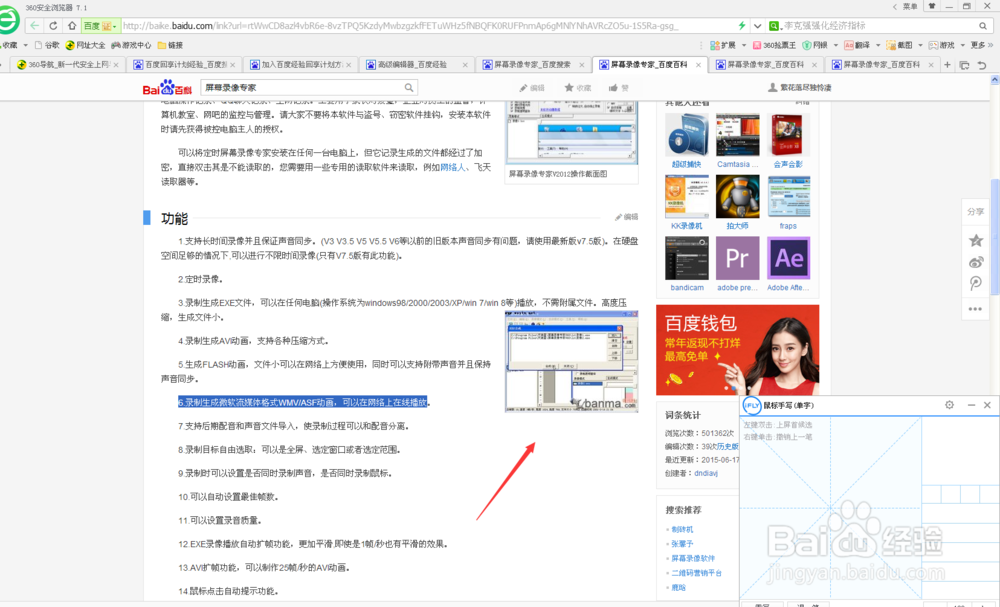Open the 屏幕录像软件 search suggestion

[x=693, y=558]
